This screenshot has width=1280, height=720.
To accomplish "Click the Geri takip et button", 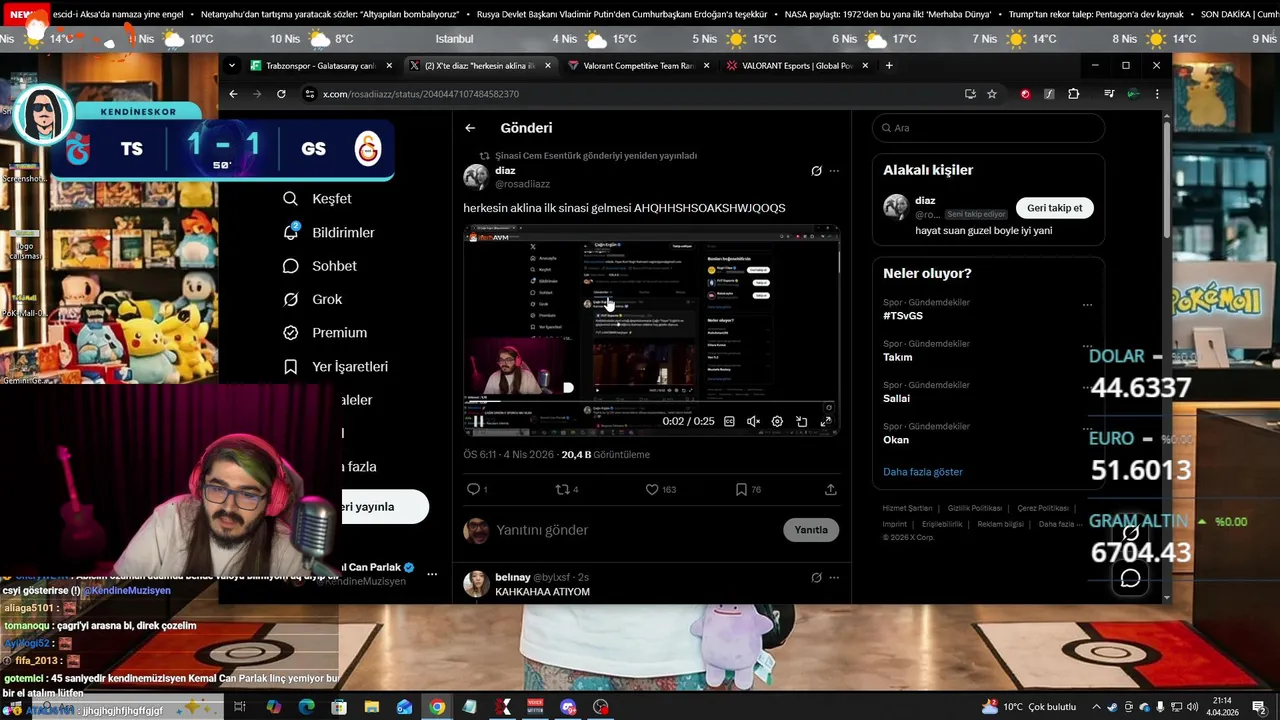I will click(1055, 208).
